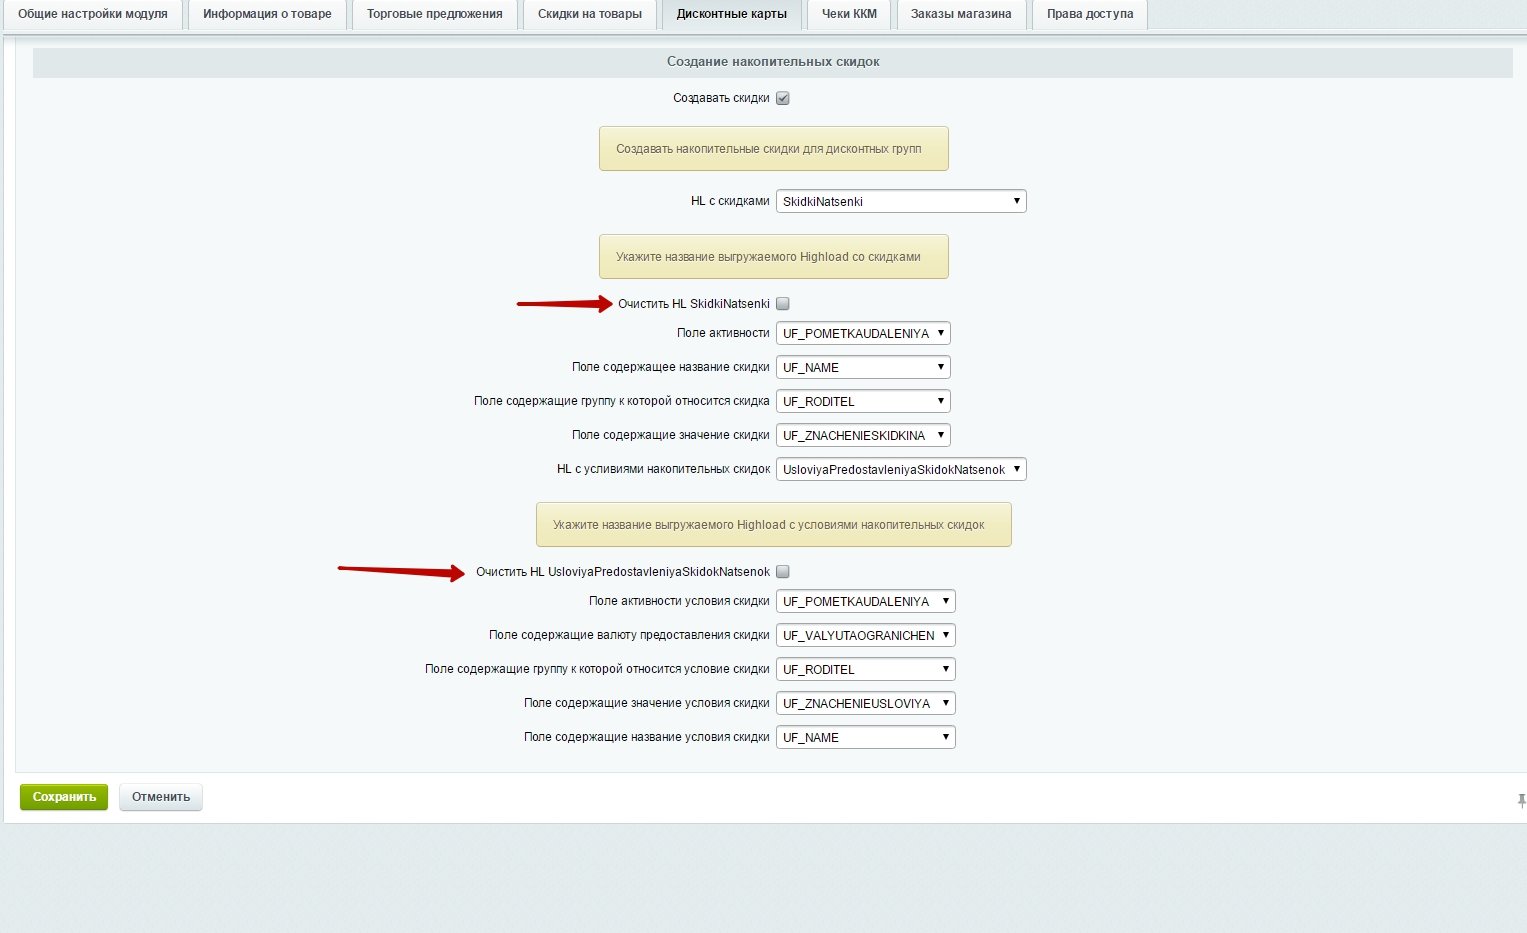Check Очистить HL UsloviyaPredostavleniyaSkidokNatsenok box
This screenshot has width=1527, height=933.
(783, 572)
